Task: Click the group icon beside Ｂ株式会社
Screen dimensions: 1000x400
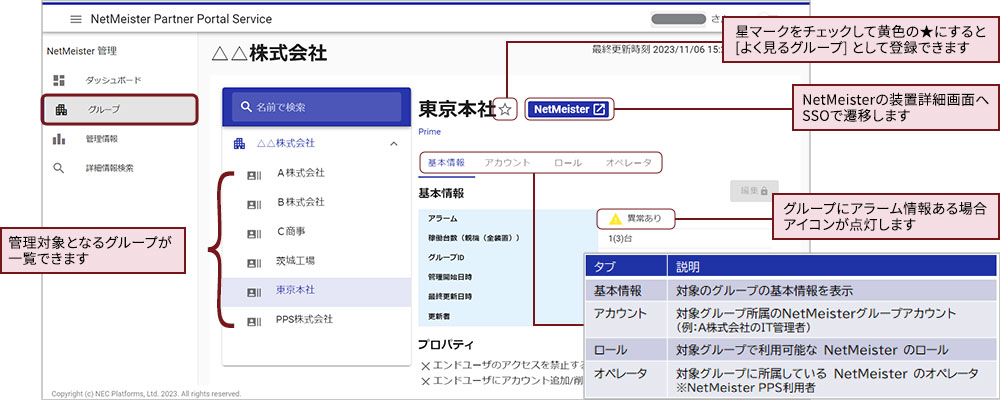Action: tap(254, 204)
